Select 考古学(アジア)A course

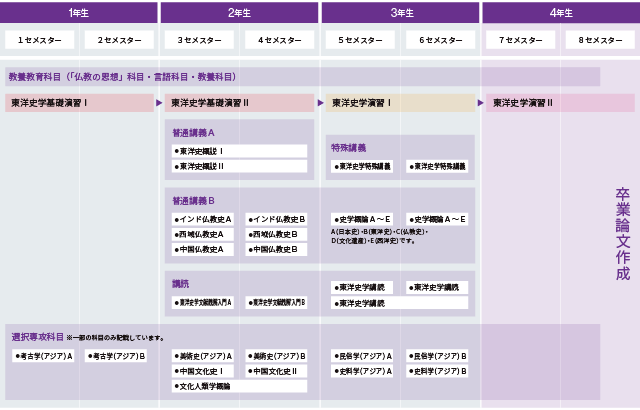[43, 356]
